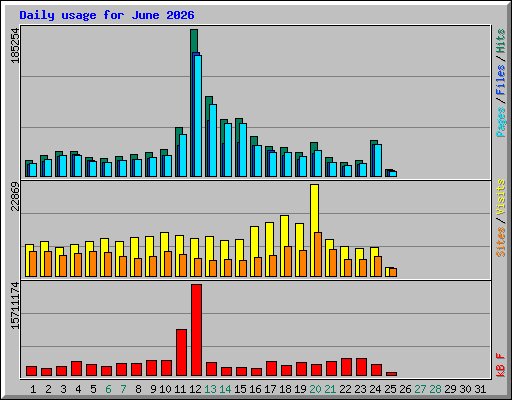
Task: Click day 10 on the x-axis
Action: [x=165, y=389]
